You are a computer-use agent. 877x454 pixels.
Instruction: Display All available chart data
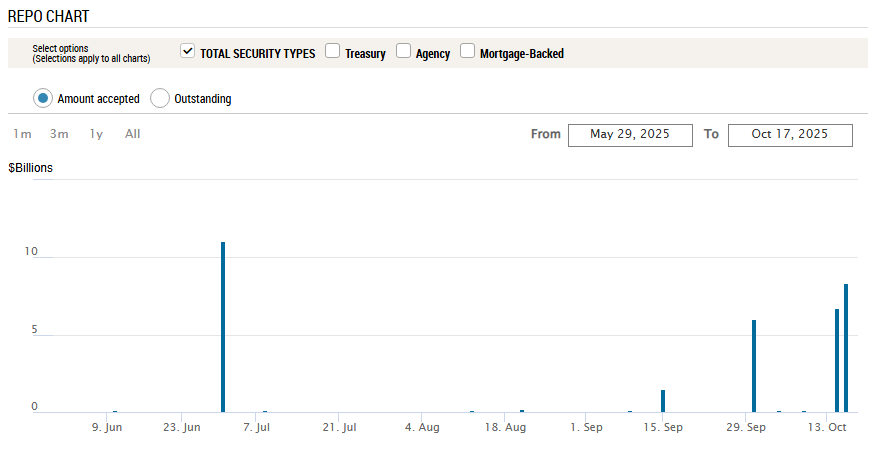point(132,134)
